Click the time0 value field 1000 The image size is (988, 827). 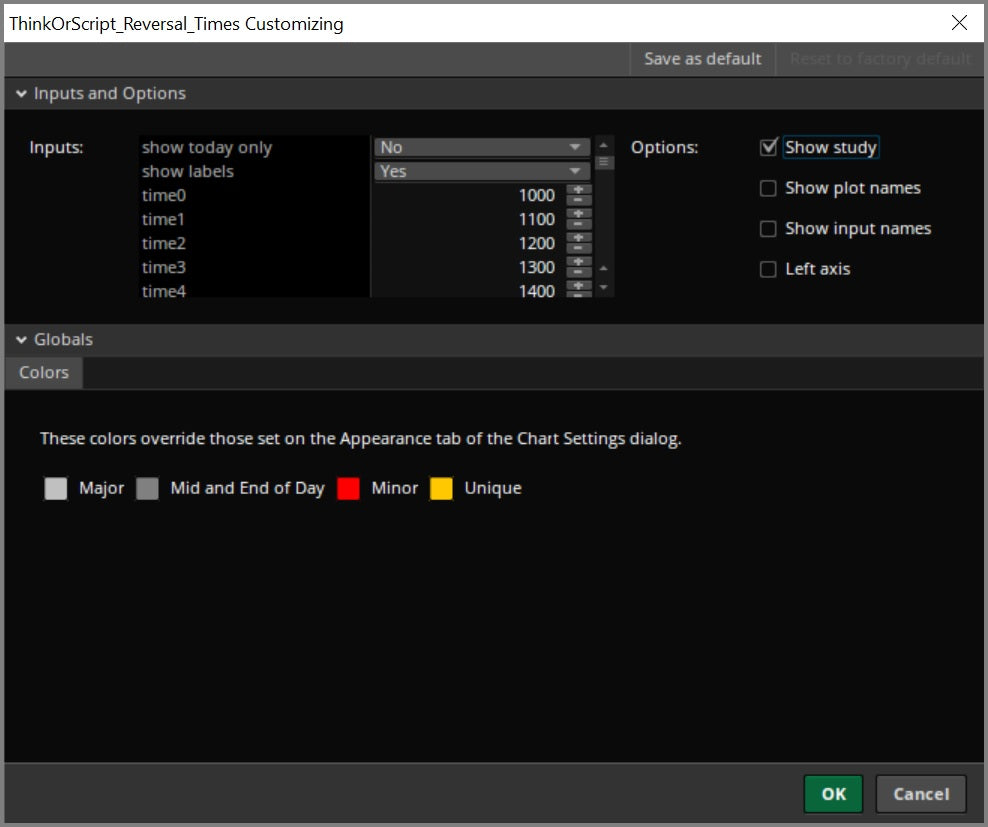(x=468, y=195)
